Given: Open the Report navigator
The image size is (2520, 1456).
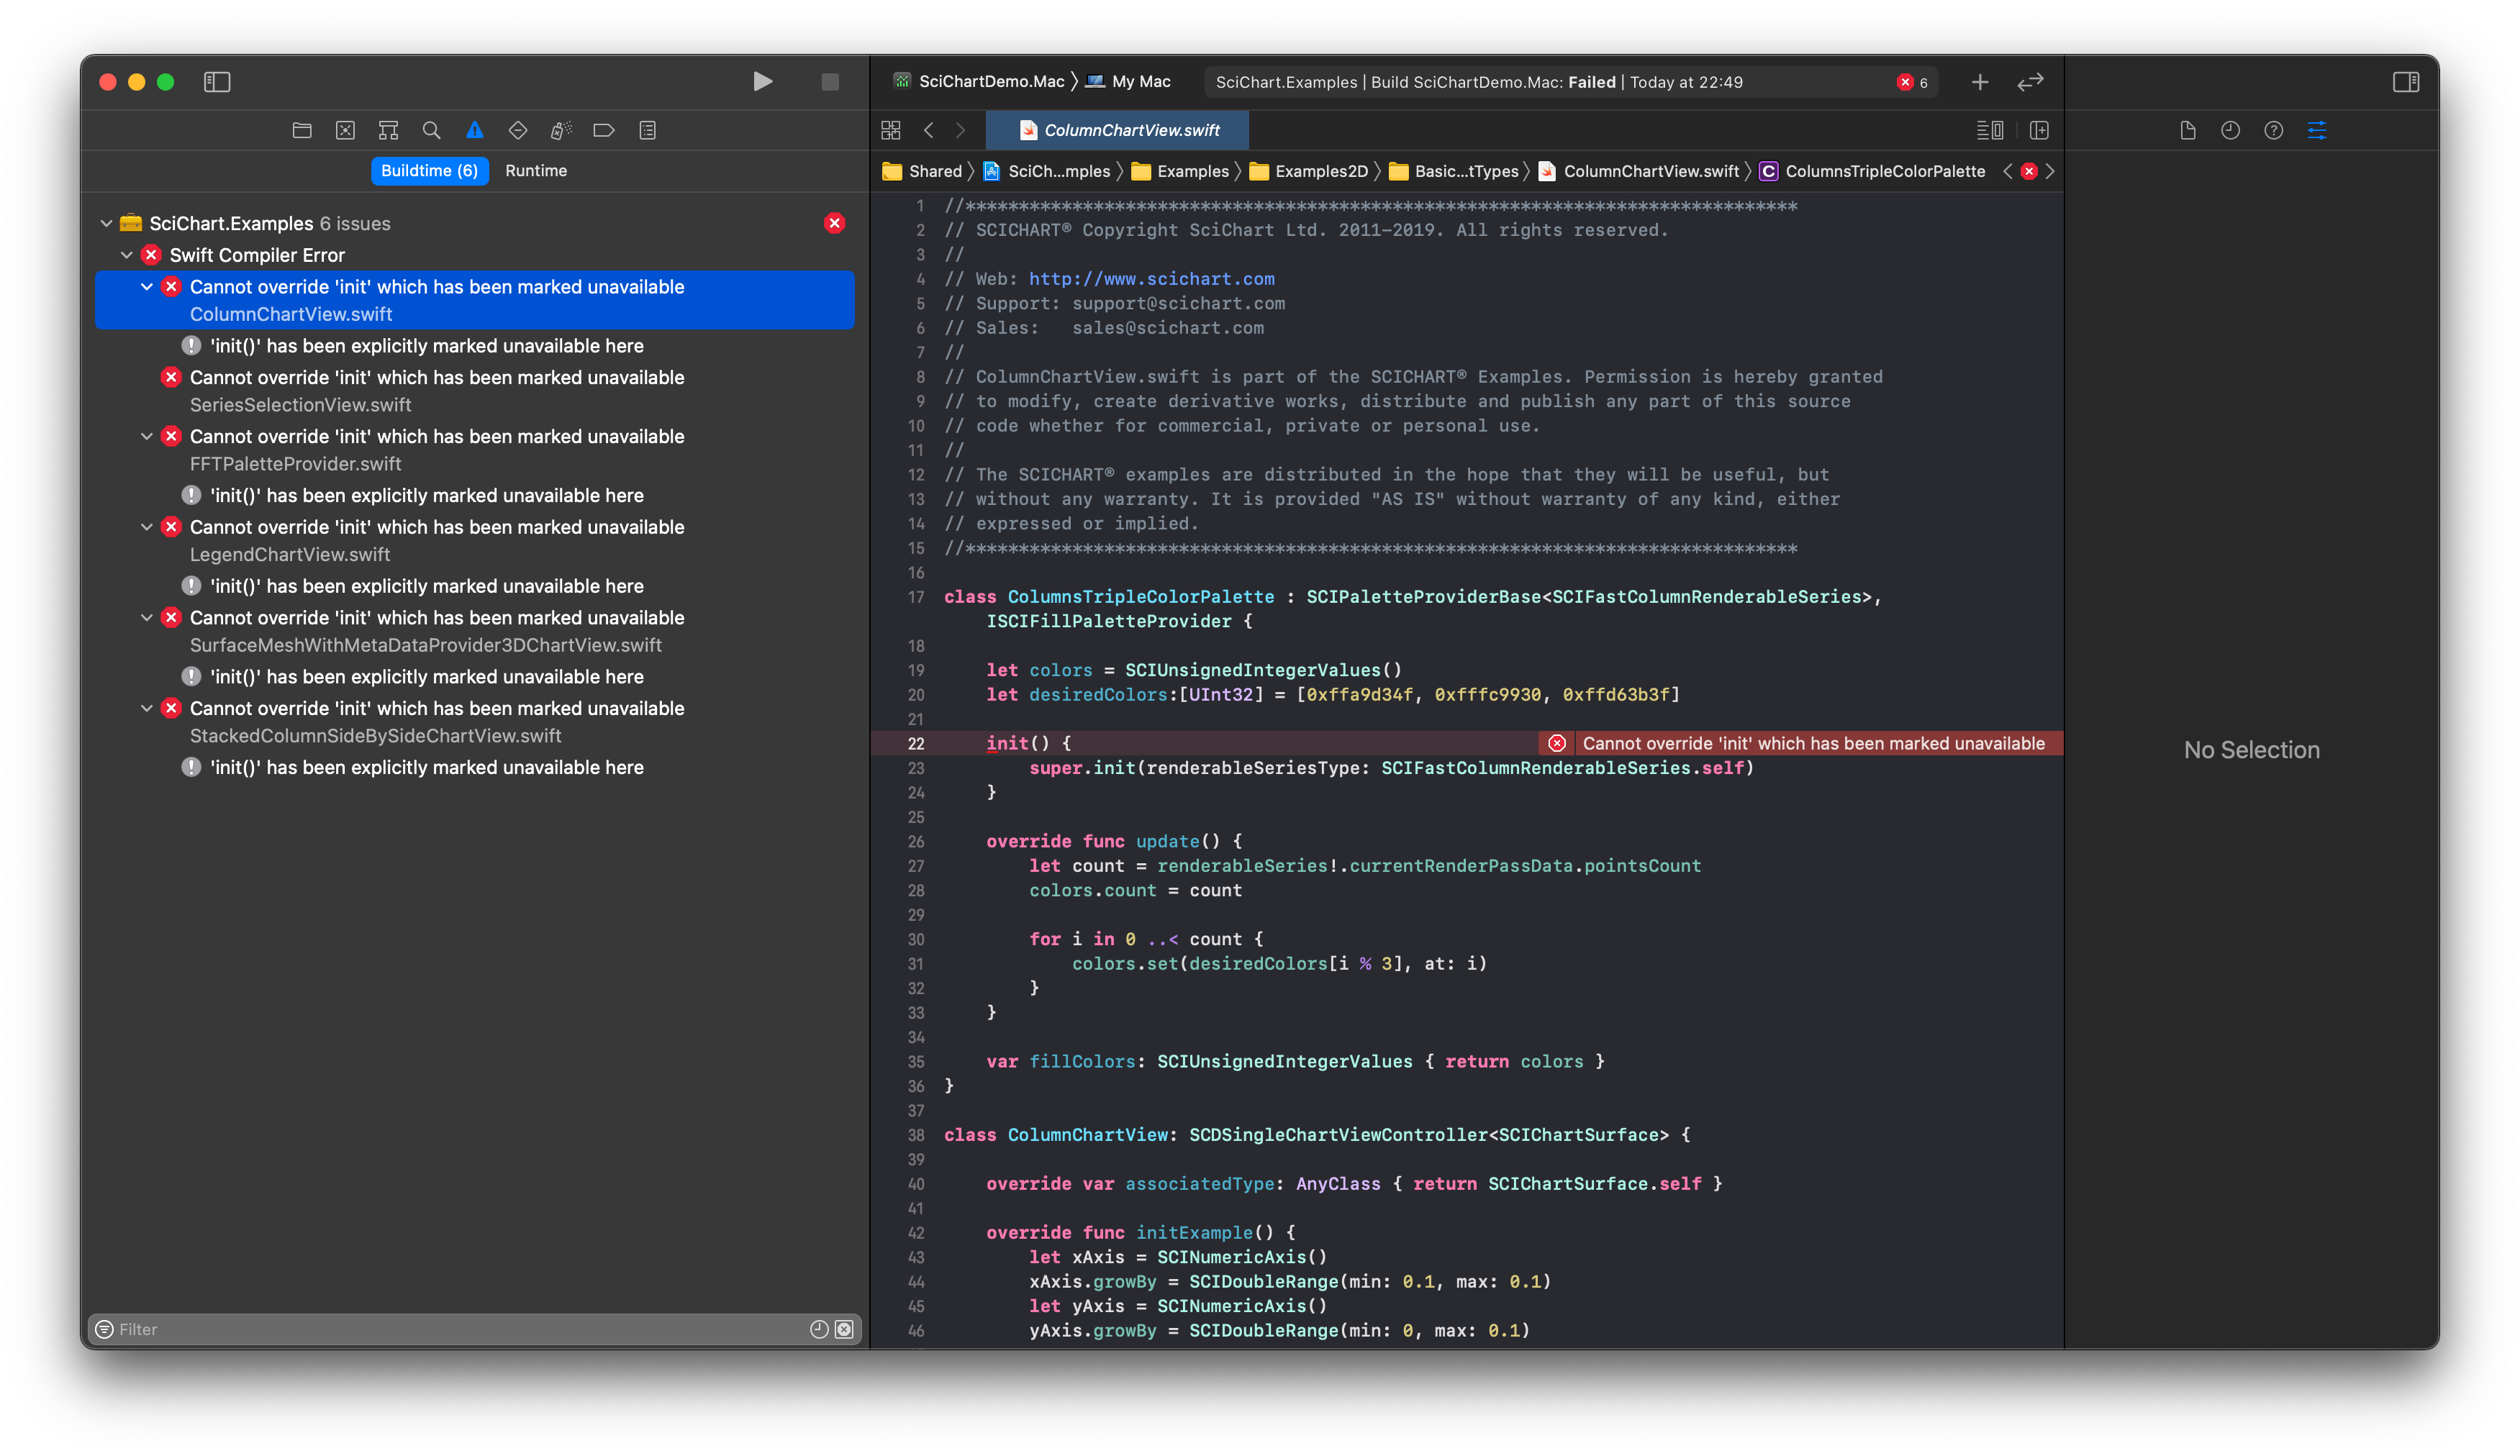Looking at the screenshot, I should coord(647,130).
